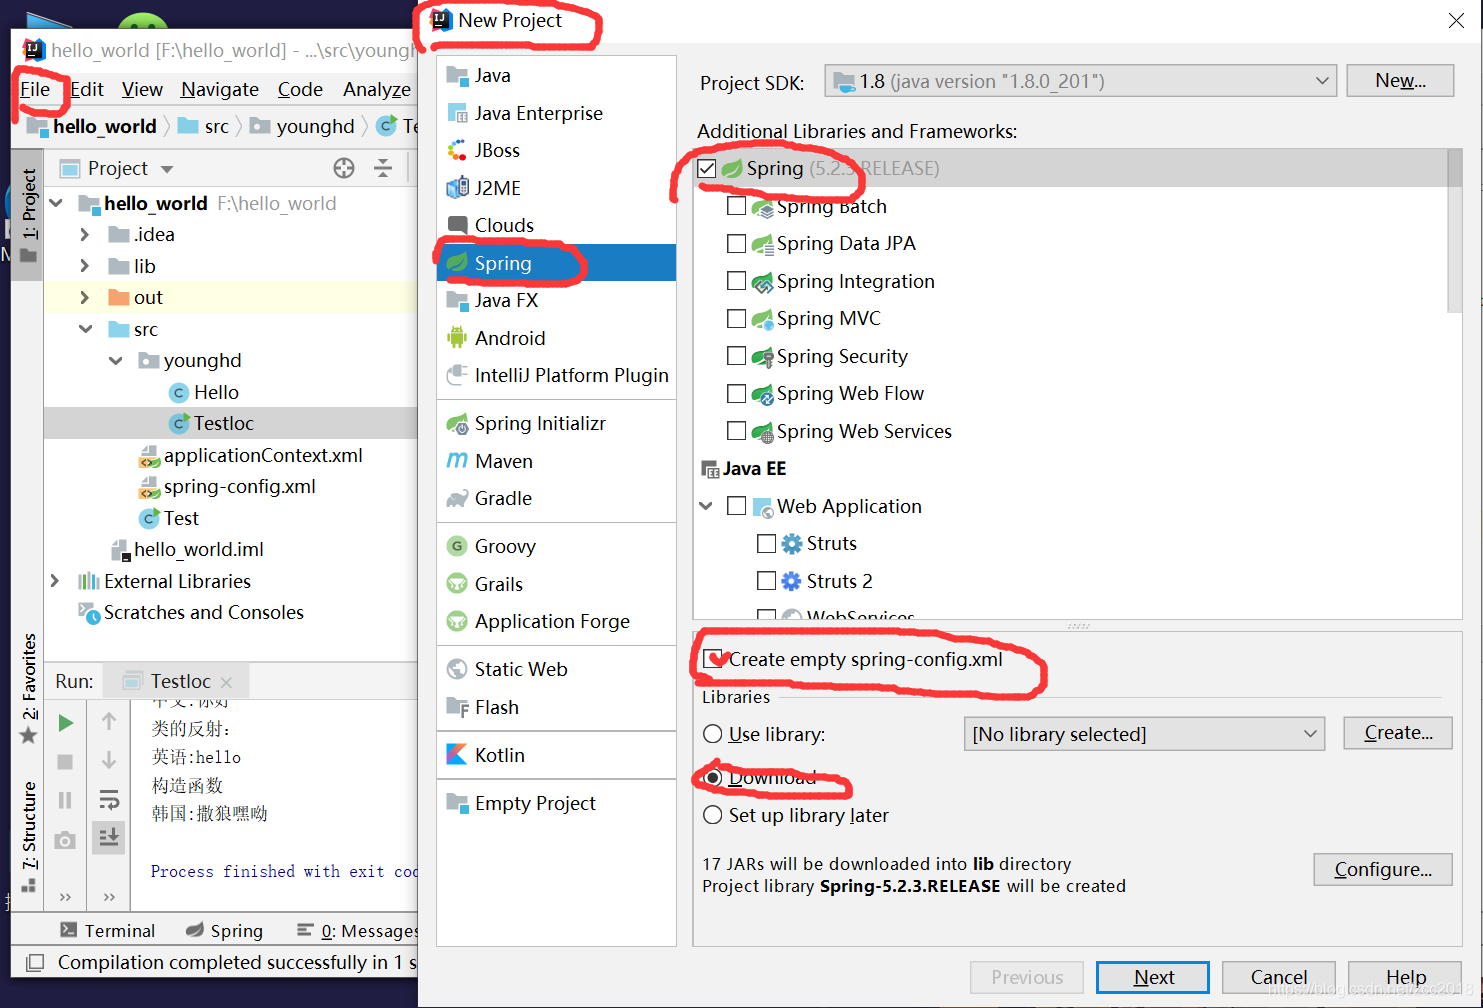Screen dimensions: 1483x1008
Task: Open the No library selected dropdown
Action: click(1144, 734)
